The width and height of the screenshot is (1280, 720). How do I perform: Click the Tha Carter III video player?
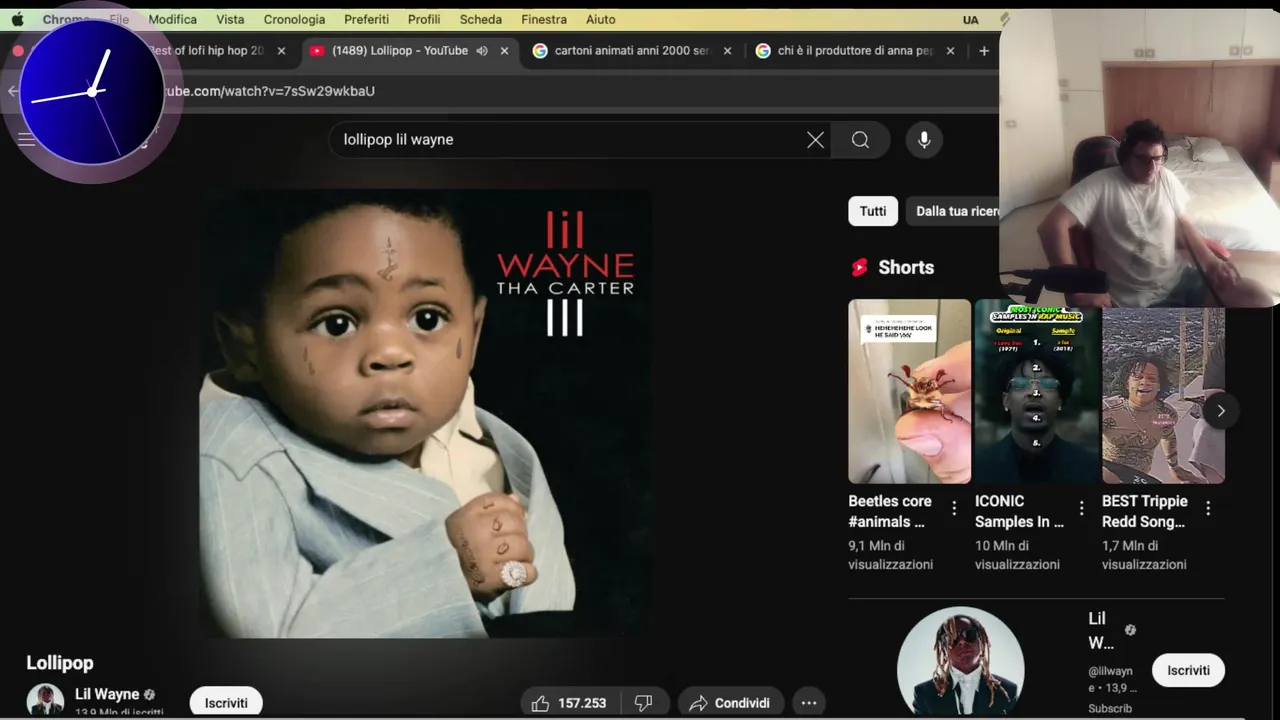click(425, 413)
